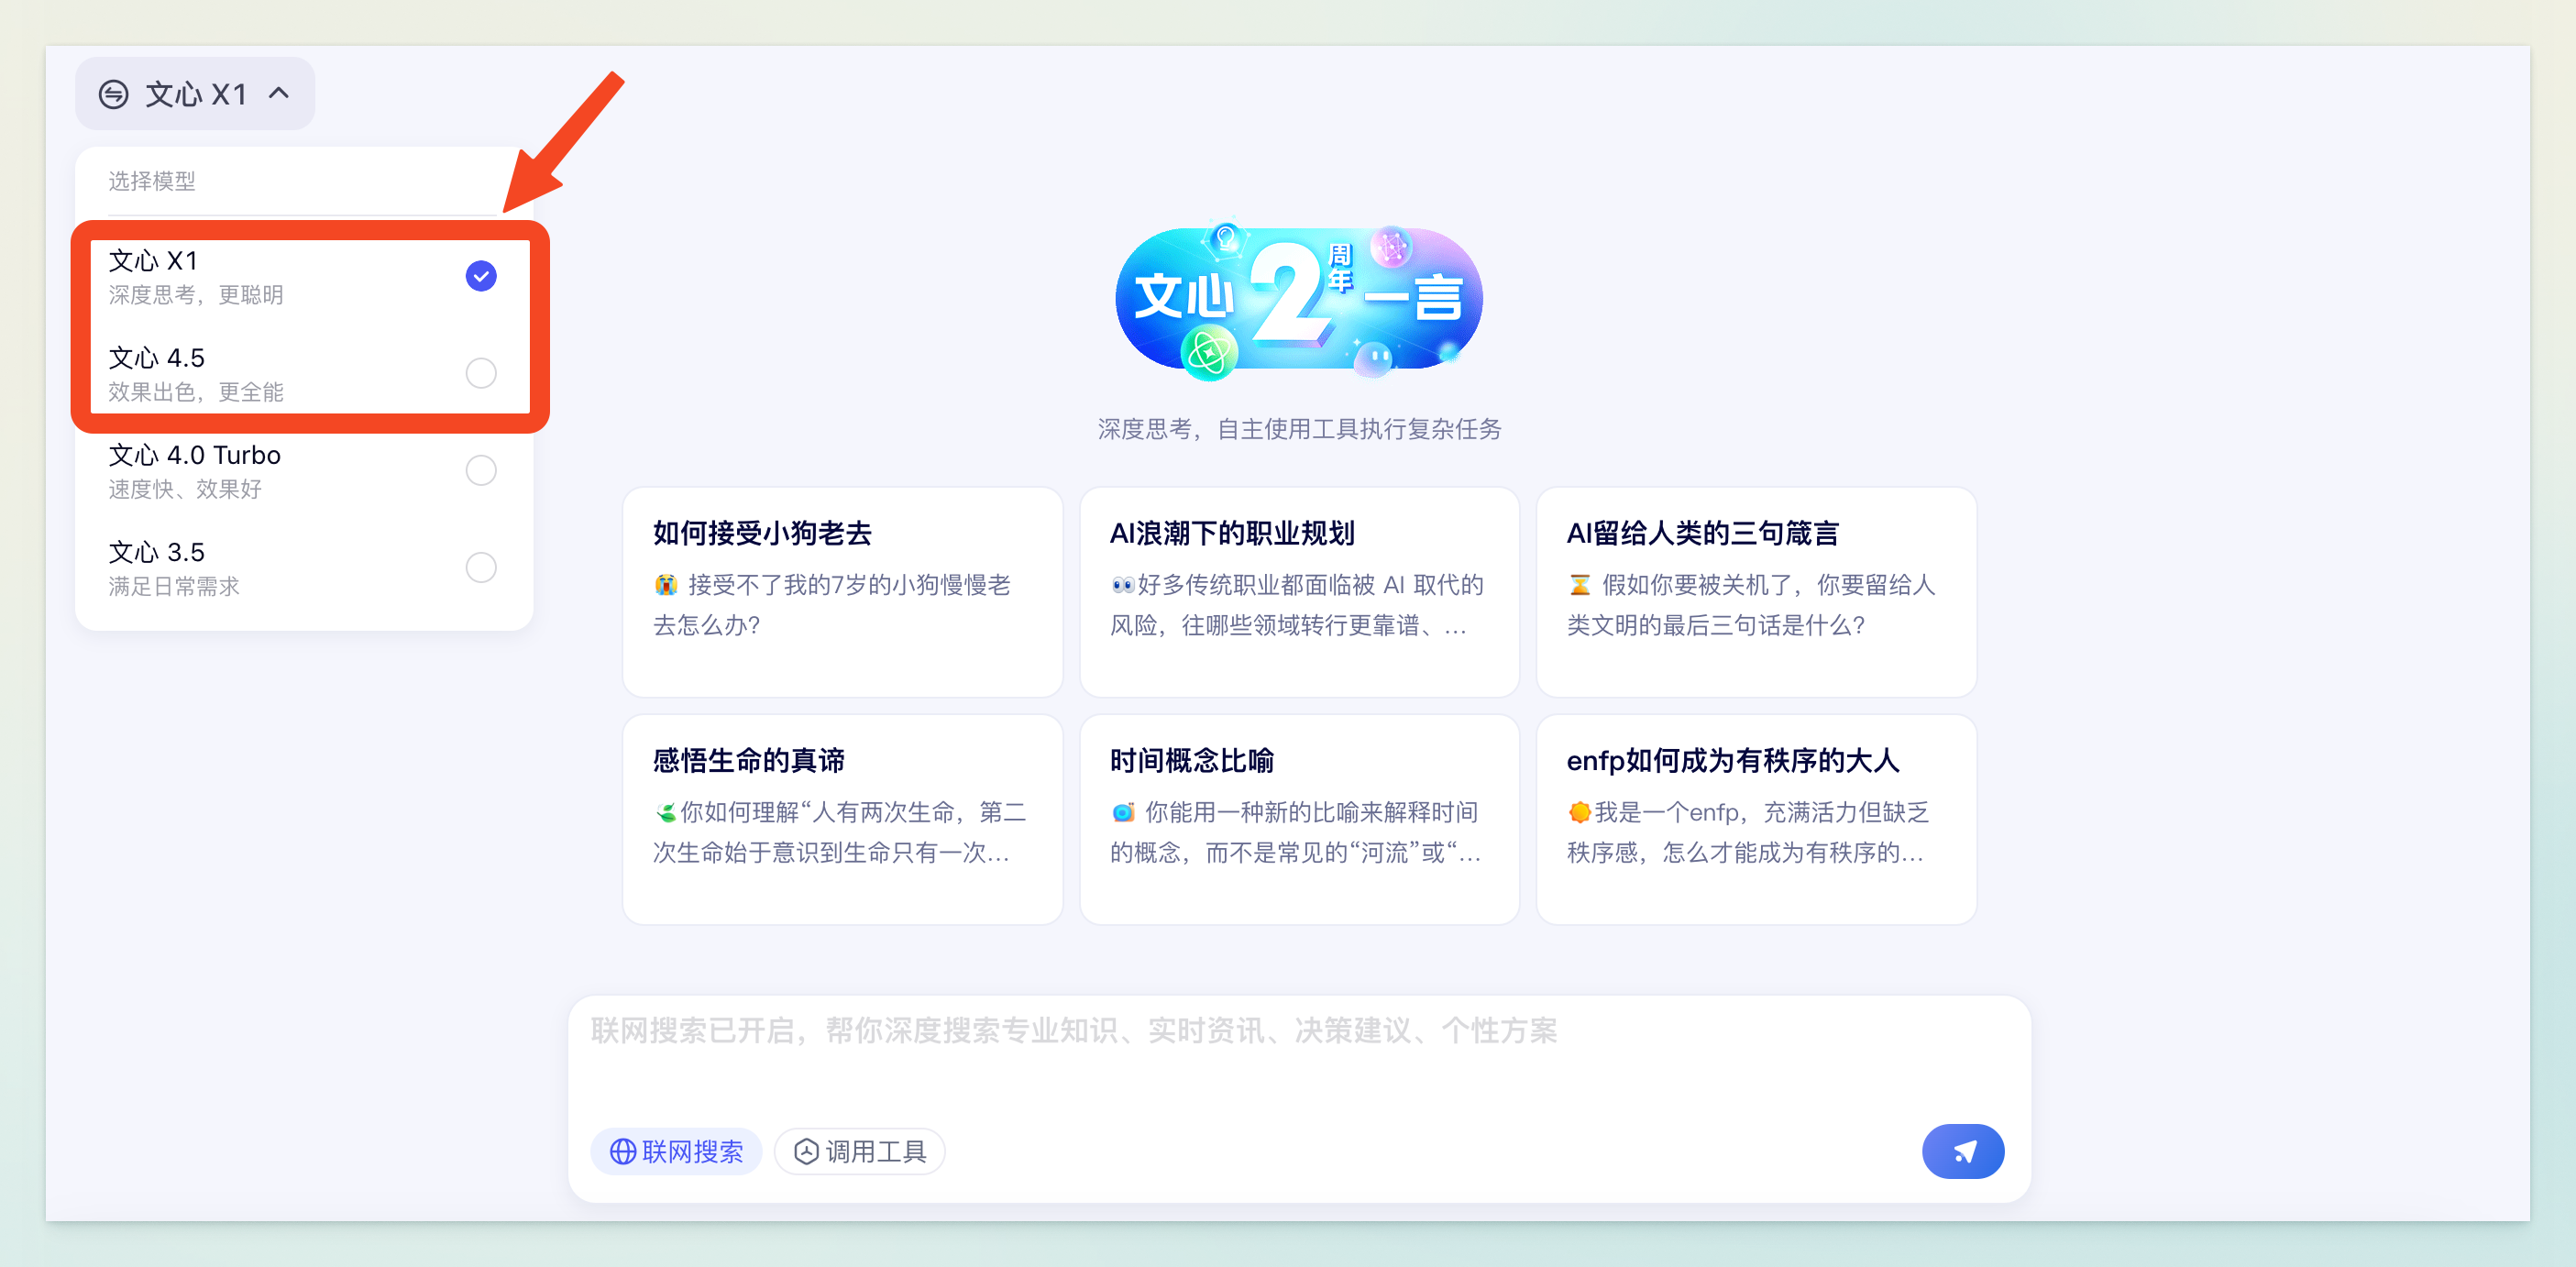Click the model switch icon beside 文心 X1
Image resolution: width=2576 pixels, height=1267 pixels.
pyautogui.click(x=113, y=94)
